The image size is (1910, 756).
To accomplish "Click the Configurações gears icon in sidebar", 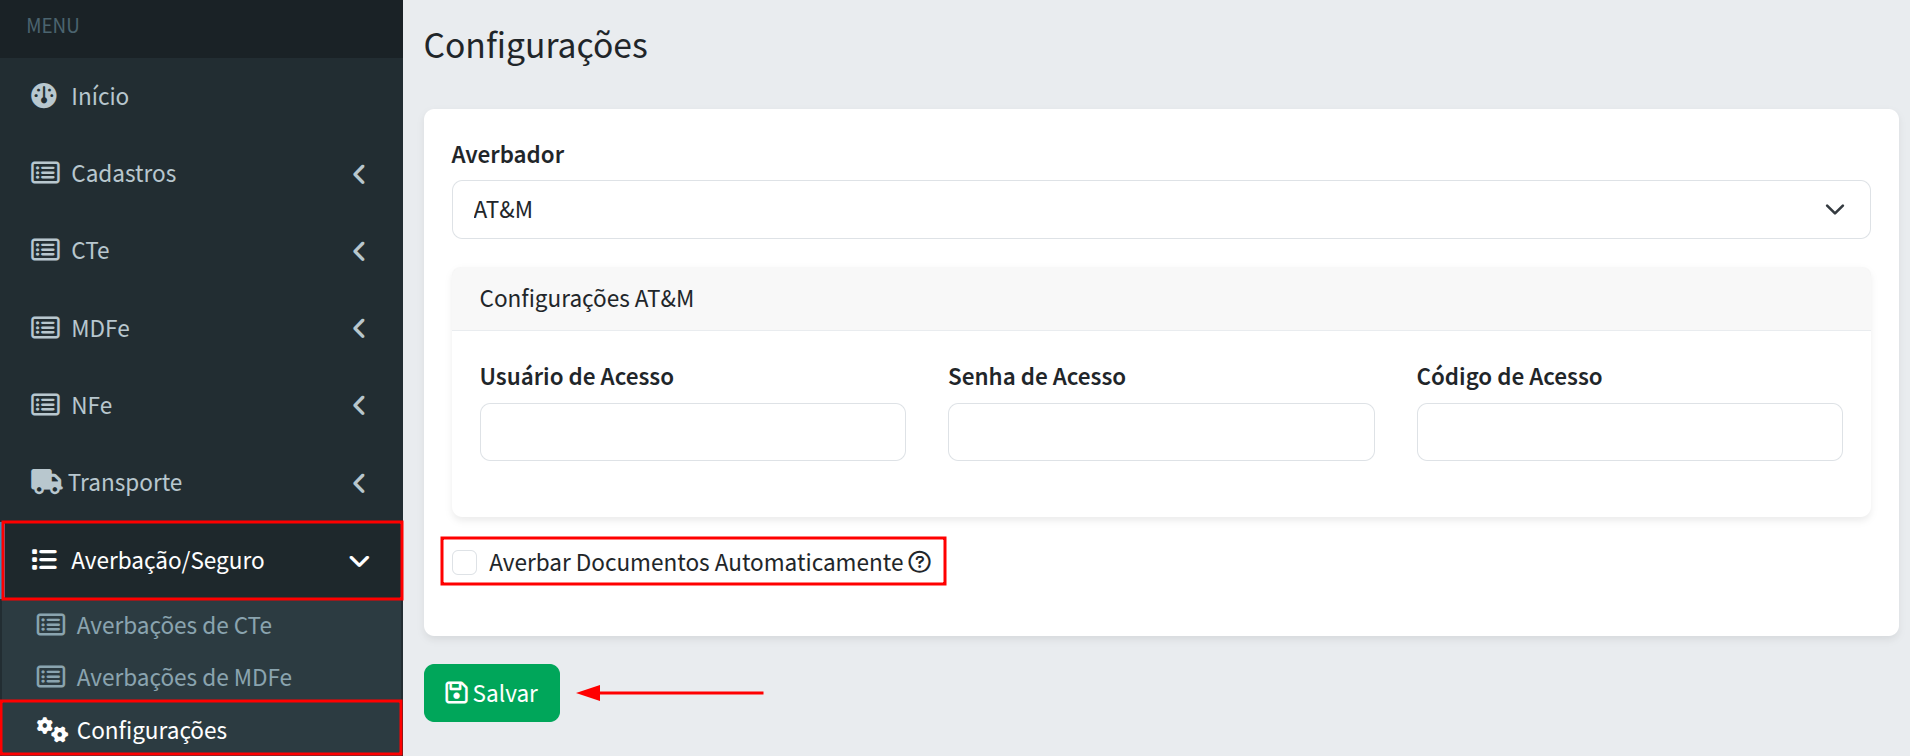I will coord(52,730).
